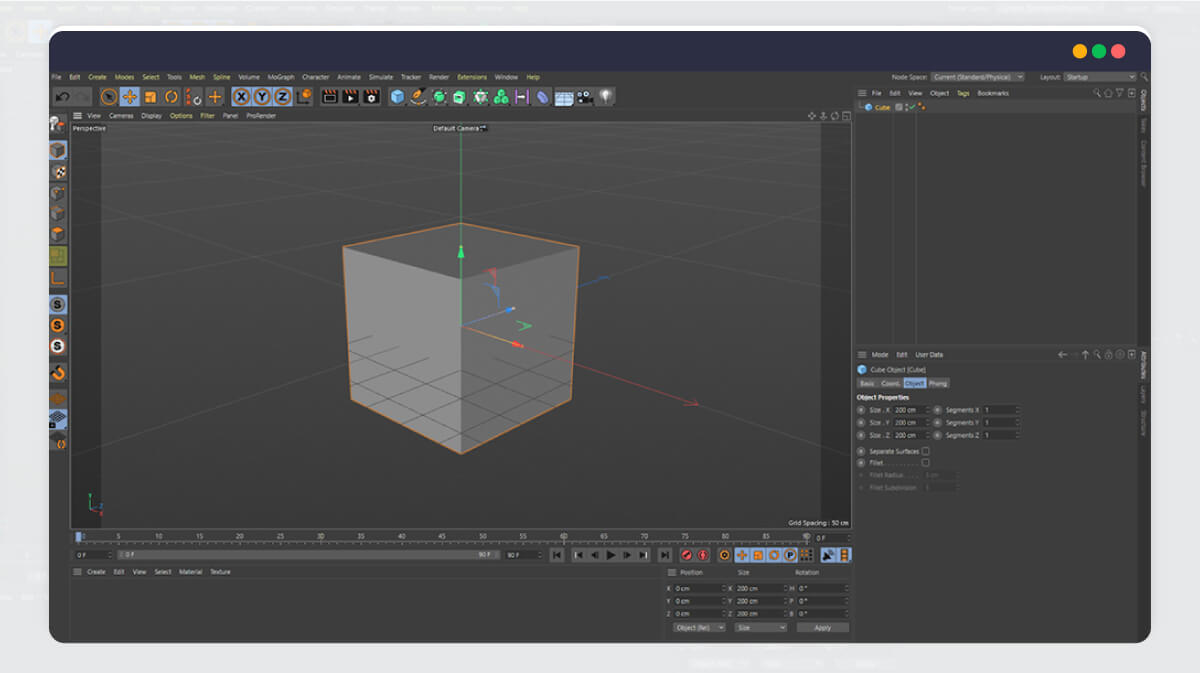Click the Cube primitive icon

coord(397,96)
